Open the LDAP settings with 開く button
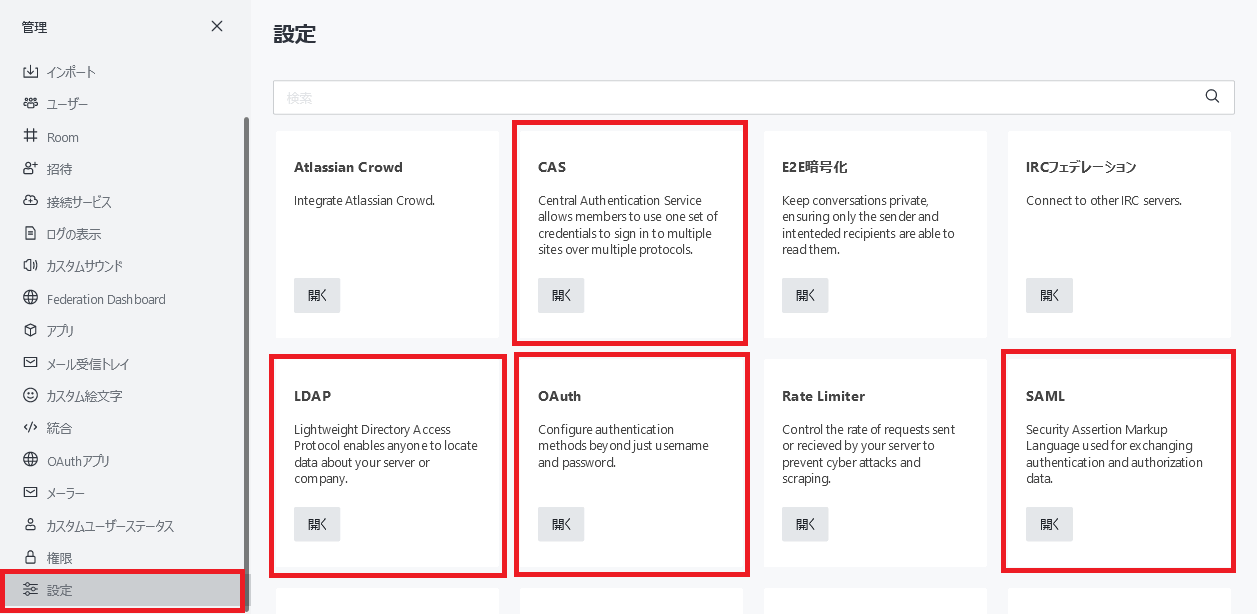The height and width of the screenshot is (614, 1257). (317, 525)
